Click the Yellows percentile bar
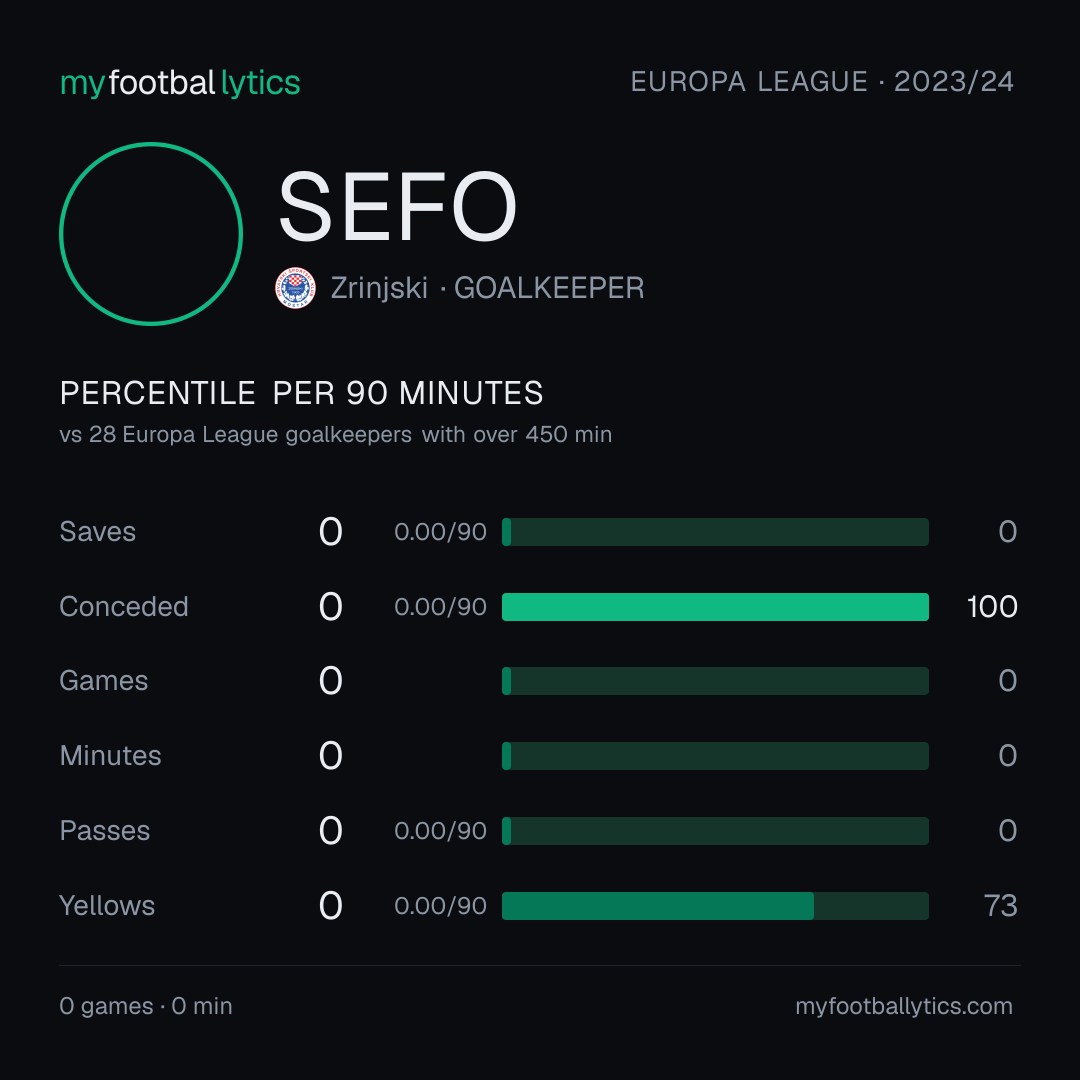This screenshot has height=1080, width=1080. pos(715,906)
